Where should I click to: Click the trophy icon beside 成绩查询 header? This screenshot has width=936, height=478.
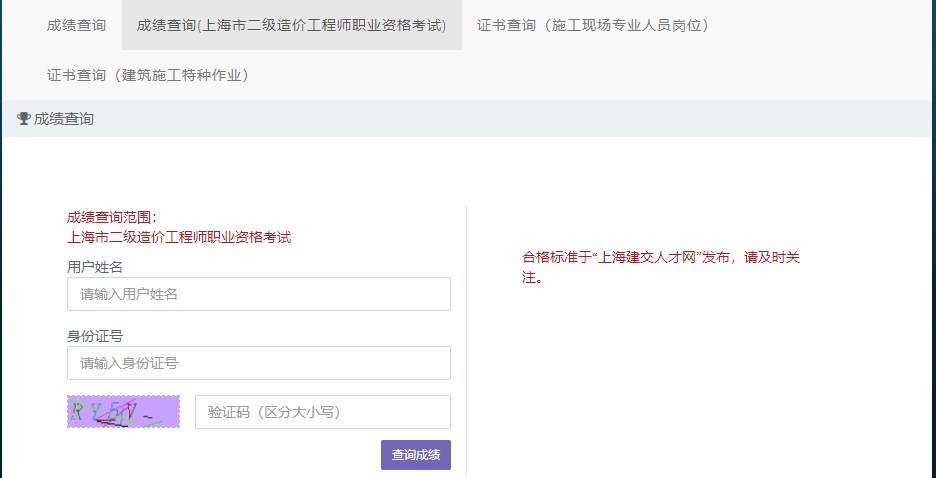point(24,119)
